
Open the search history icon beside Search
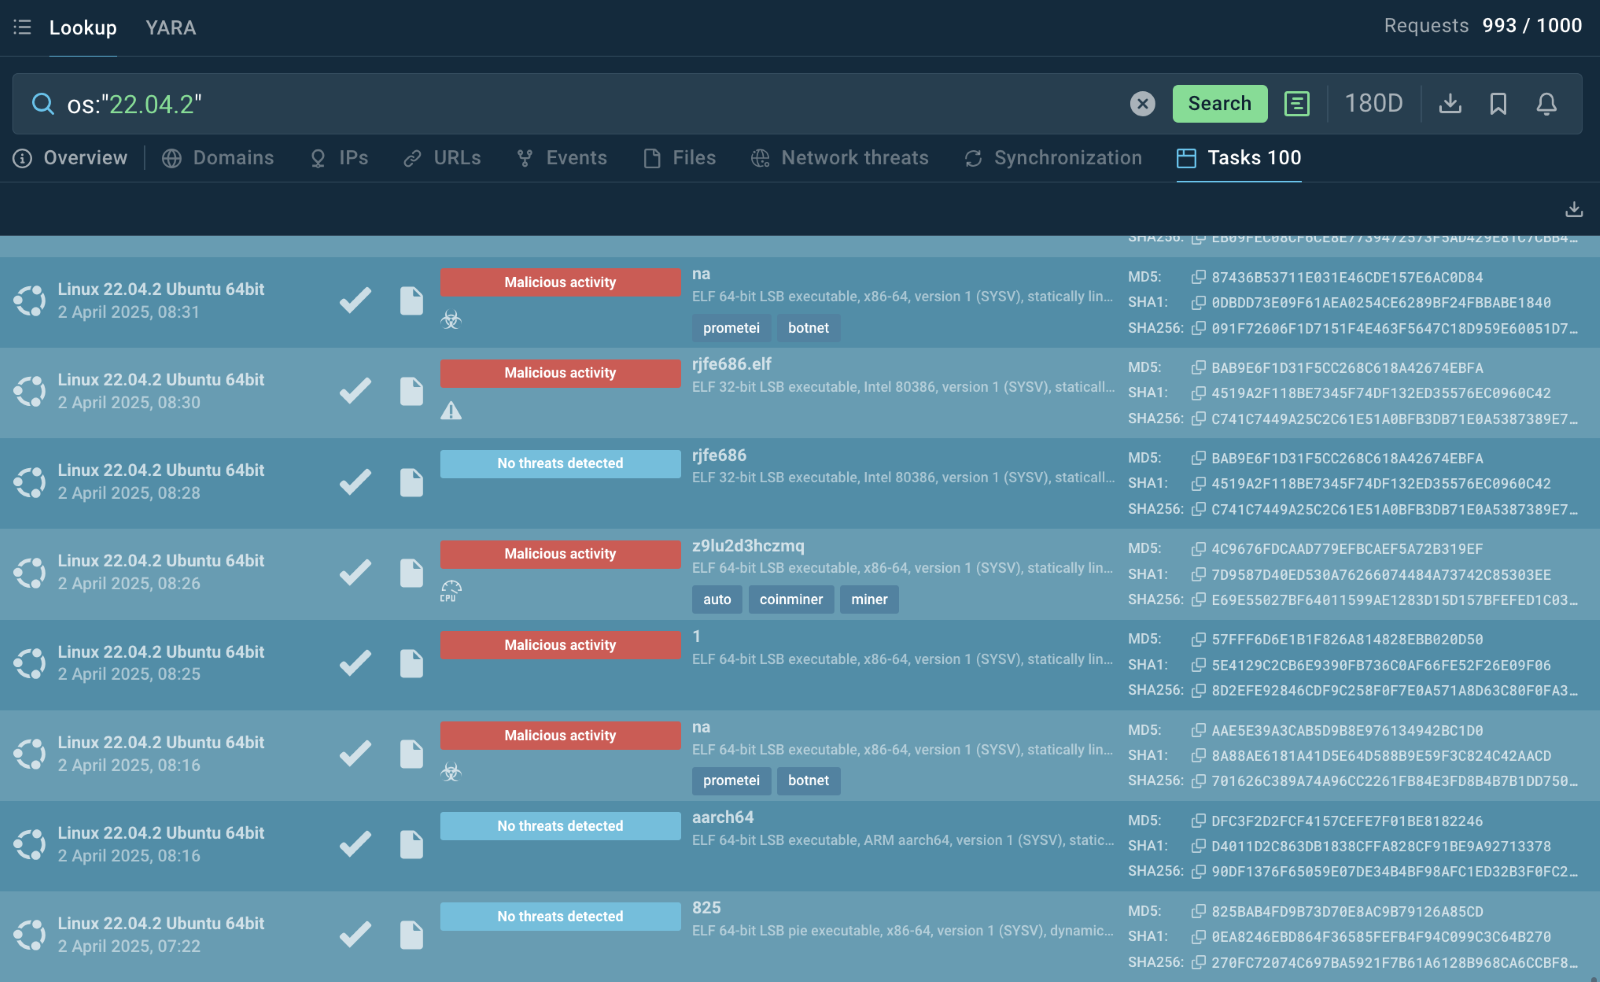pyautogui.click(x=1297, y=103)
